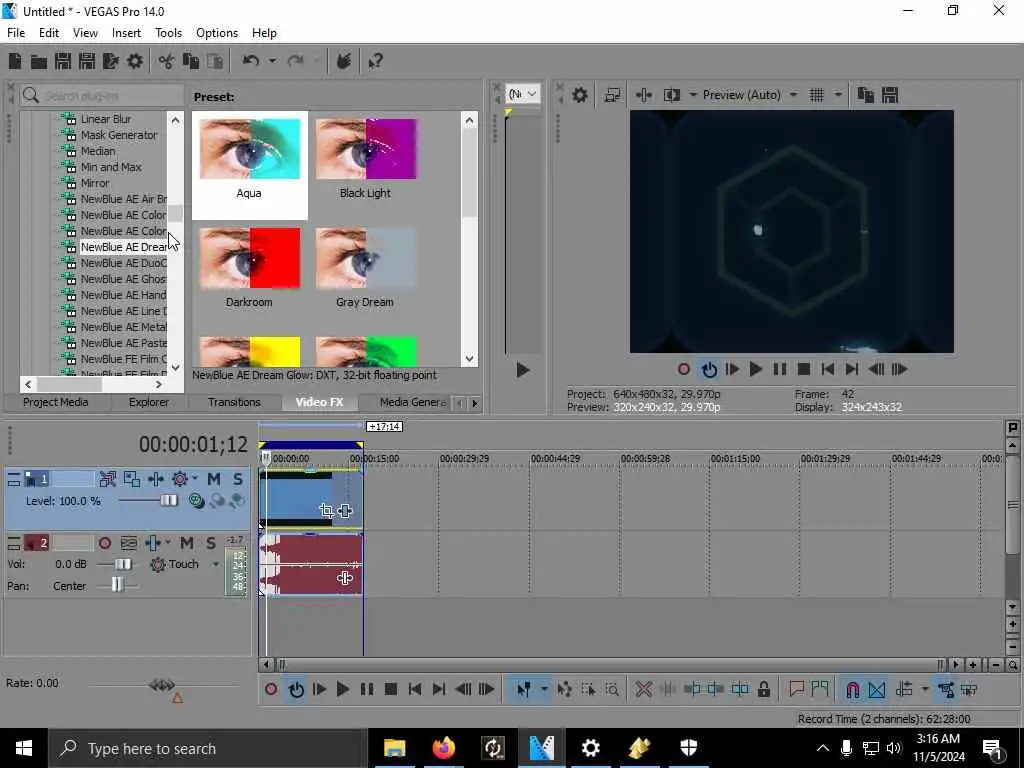Open a project with the folder icon
Image resolution: width=1024 pixels, height=768 pixels.
(39, 61)
